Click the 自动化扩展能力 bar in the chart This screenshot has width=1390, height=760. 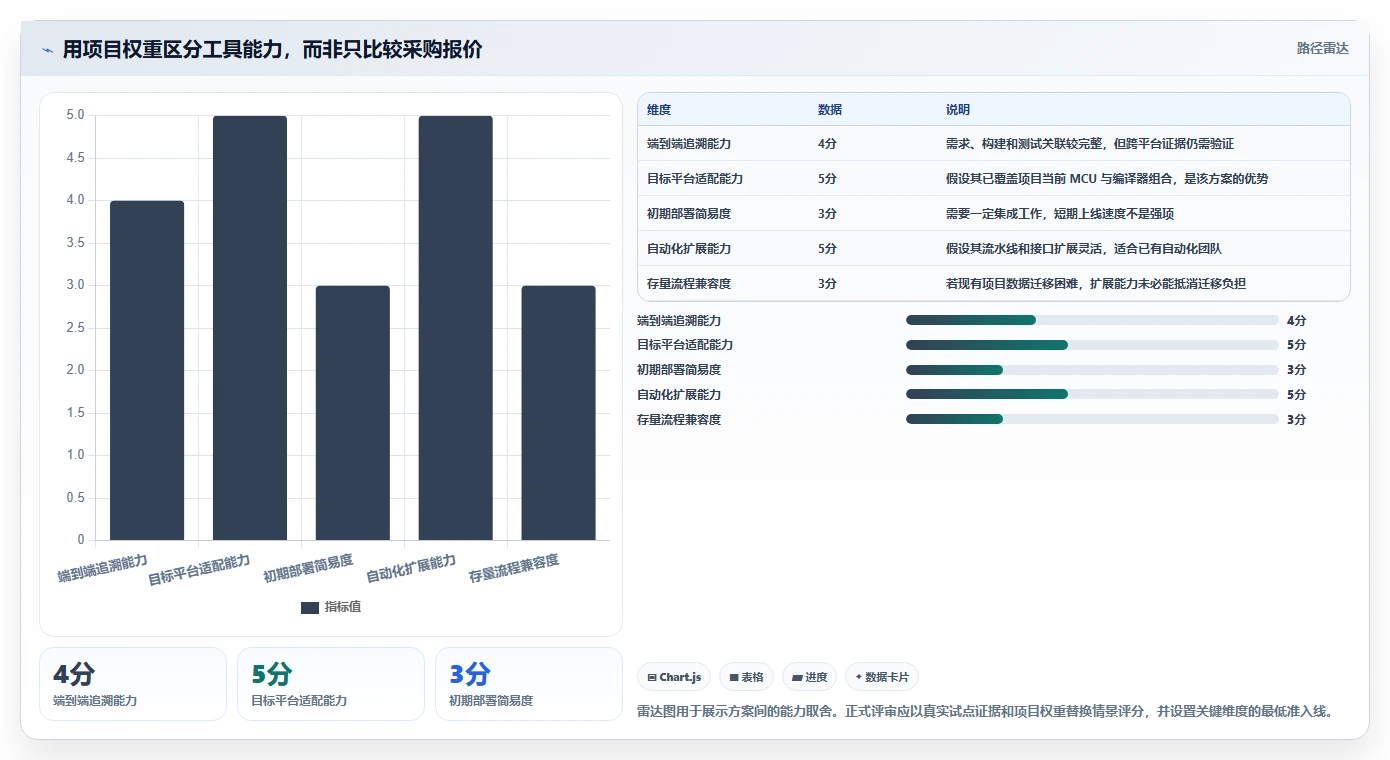point(456,328)
